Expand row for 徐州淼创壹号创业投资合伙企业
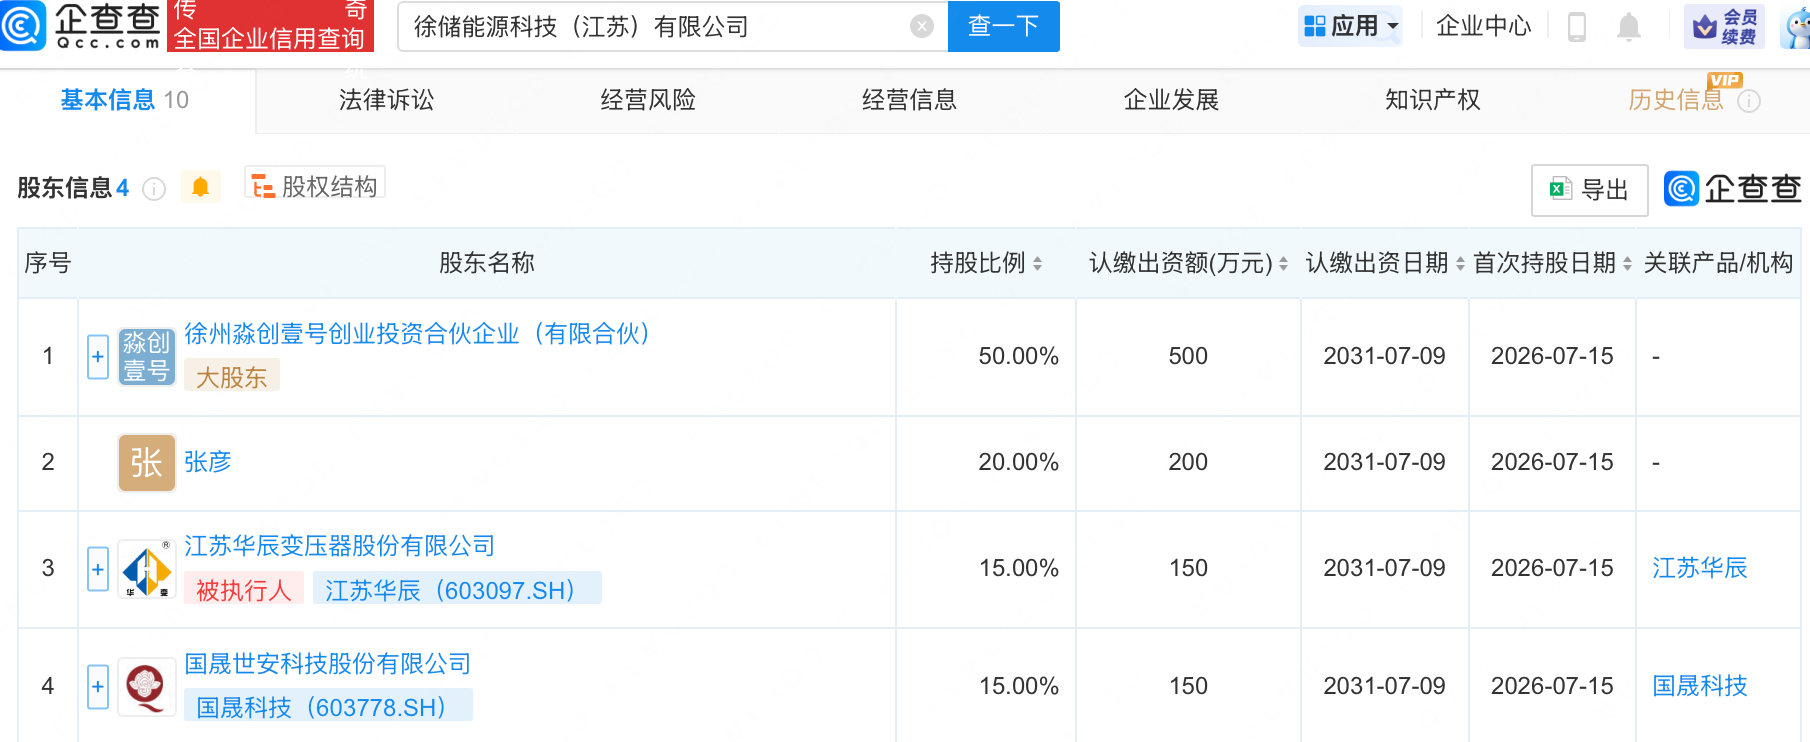Viewport: 1810px width, 742px height. (98, 357)
